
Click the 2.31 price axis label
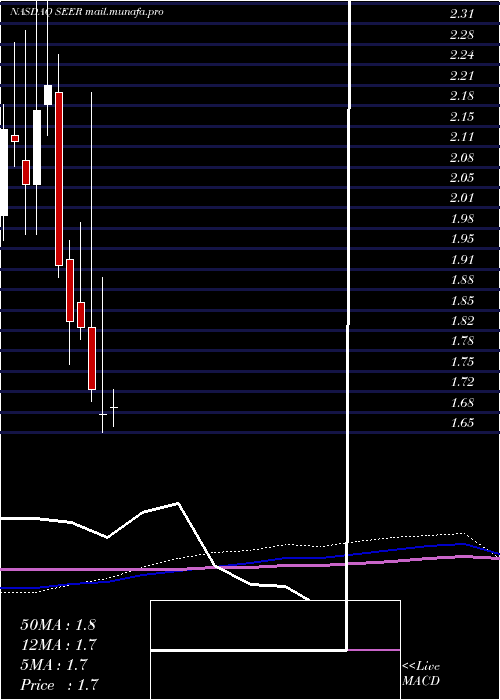click(x=462, y=14)
